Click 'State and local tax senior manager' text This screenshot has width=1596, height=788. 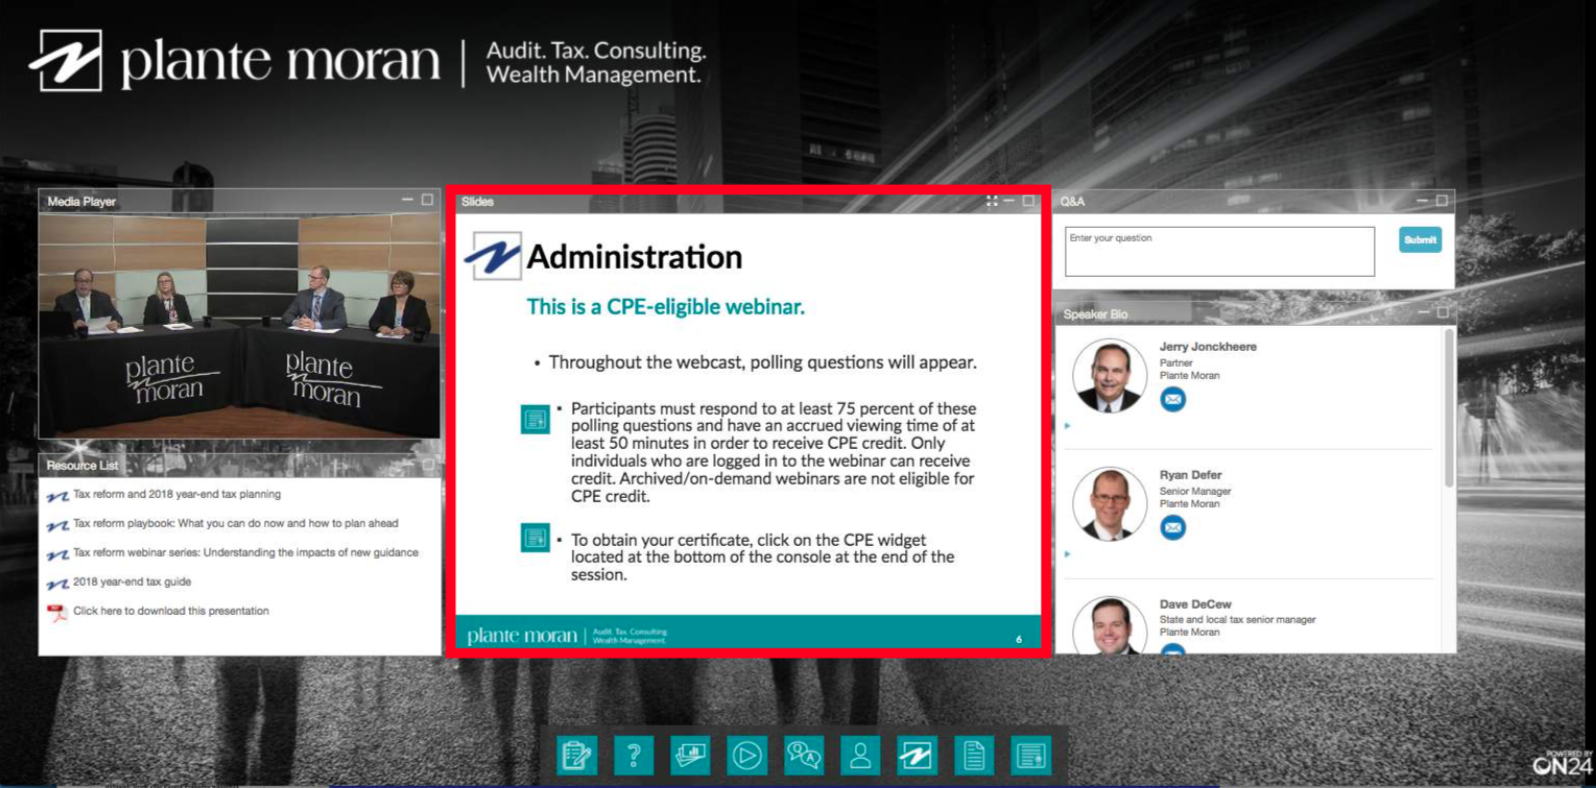(x=1238, y=620)
